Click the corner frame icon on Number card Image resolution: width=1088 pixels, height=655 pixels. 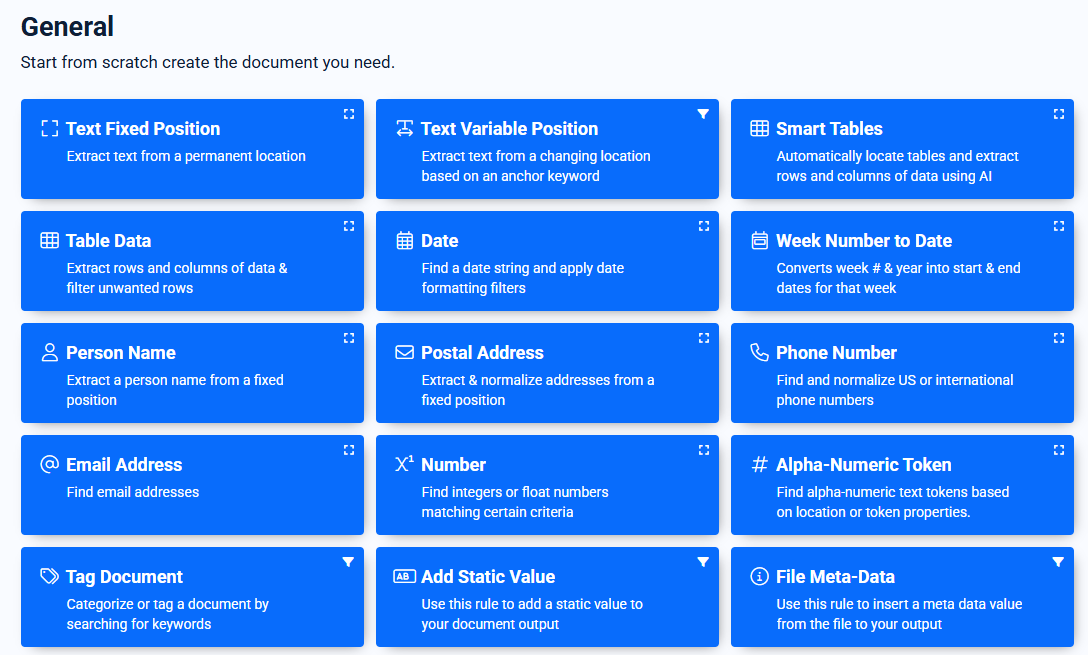(x=703, y=450)
